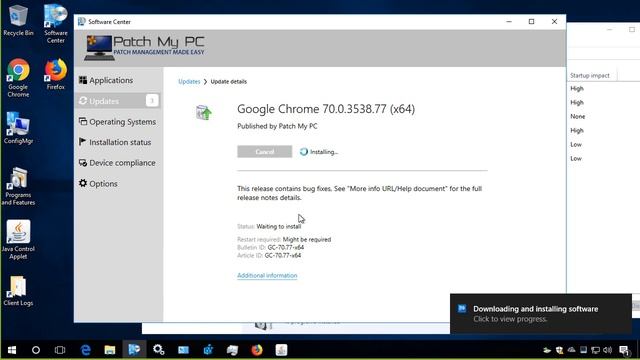Open Recycle Bin desktop icon

(18, 20)
